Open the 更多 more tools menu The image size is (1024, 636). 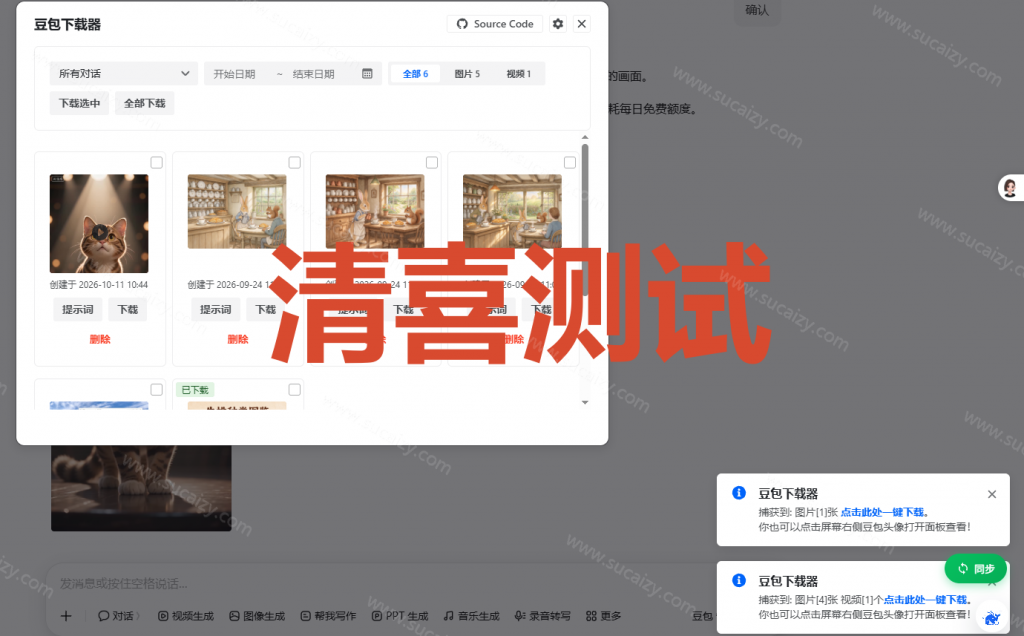603,616
